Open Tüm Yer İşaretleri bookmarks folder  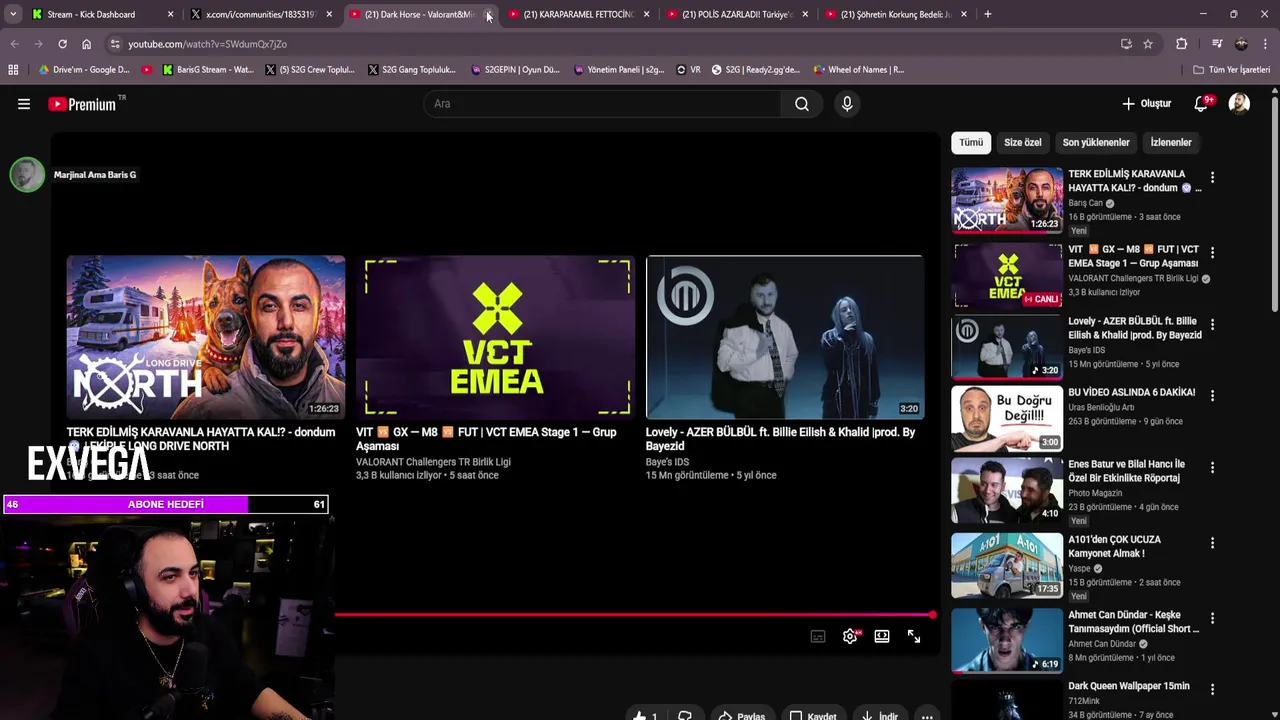coord(1232,70)
